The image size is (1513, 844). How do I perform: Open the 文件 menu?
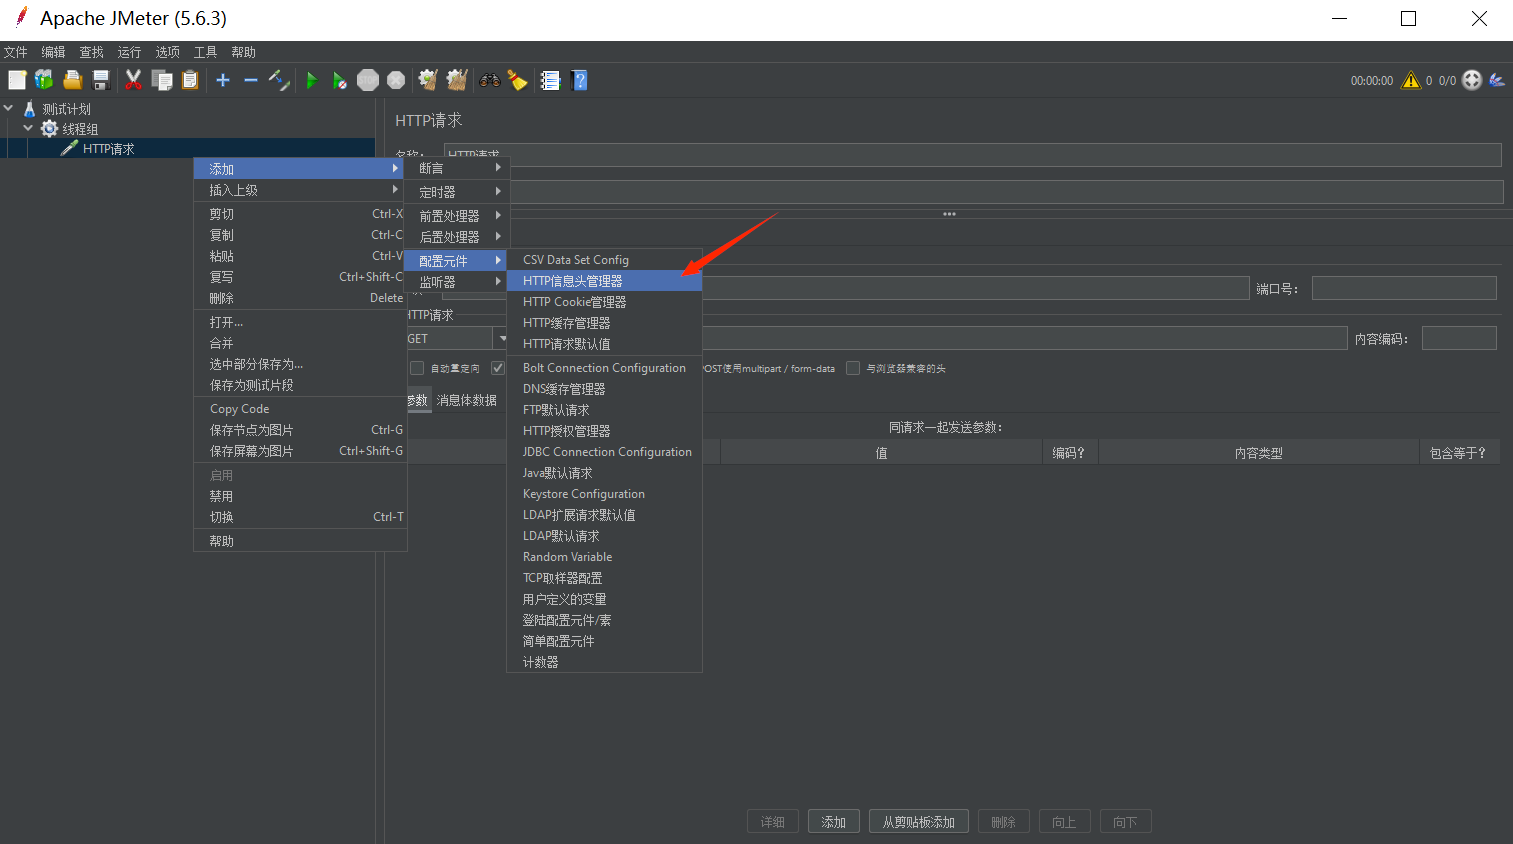[x=15, y=52]
